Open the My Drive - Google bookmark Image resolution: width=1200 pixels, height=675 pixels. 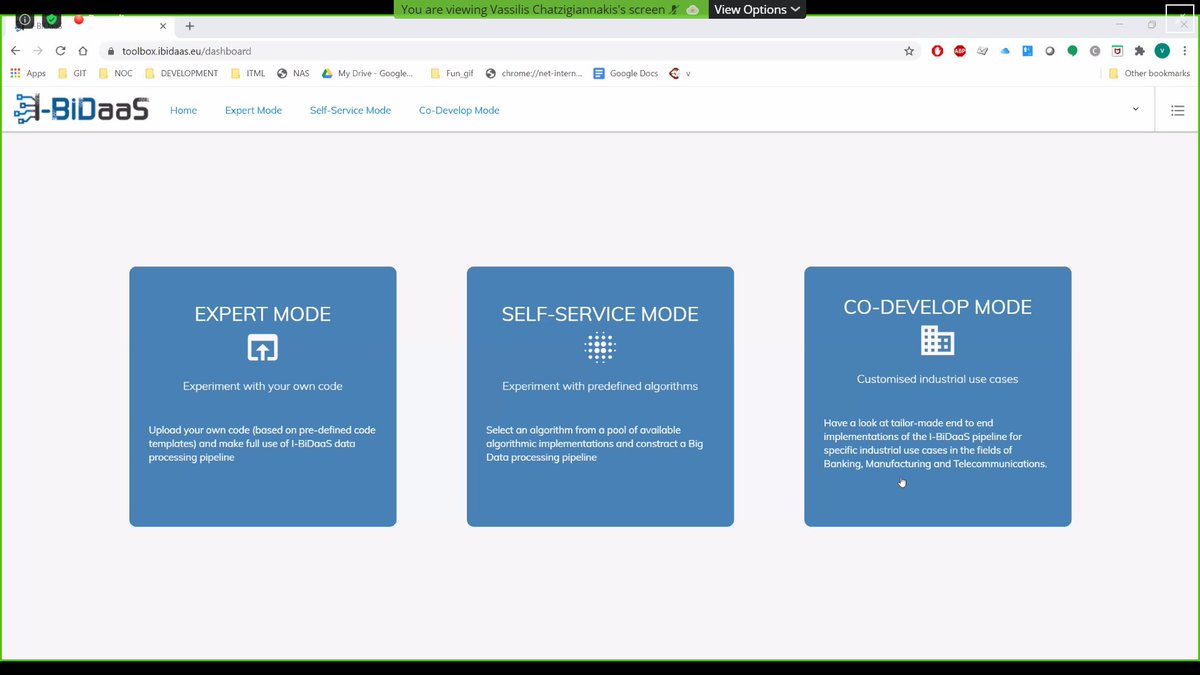(367, 73)
